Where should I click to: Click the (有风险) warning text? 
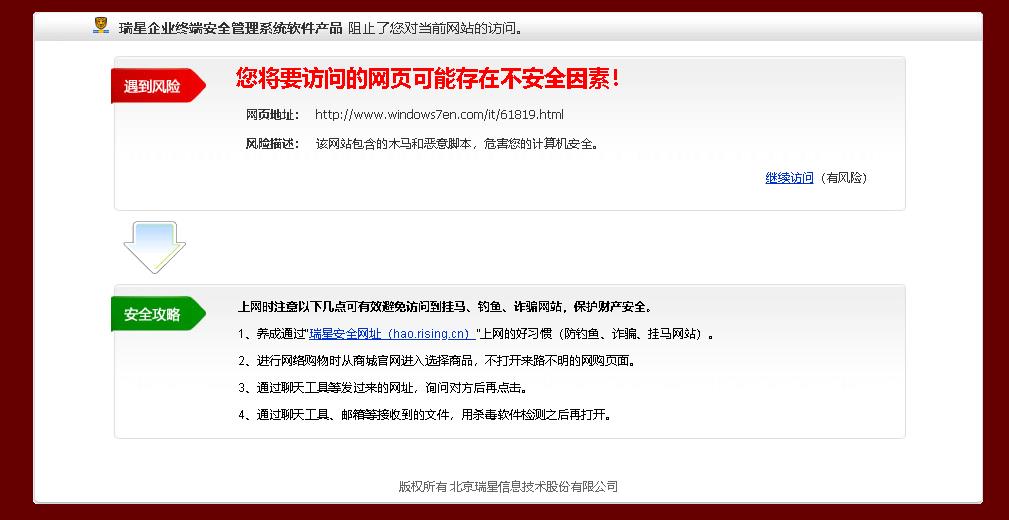(844, 178)
